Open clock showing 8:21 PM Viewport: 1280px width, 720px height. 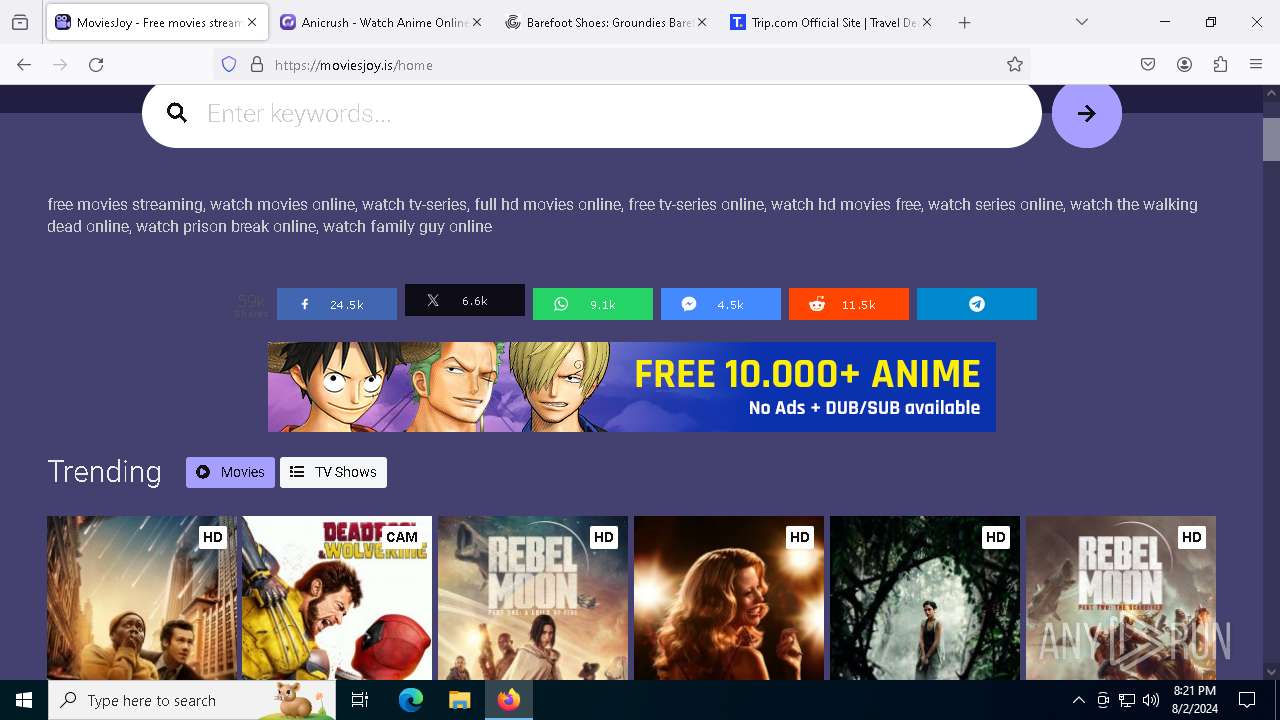click(x=1194, y=700)
